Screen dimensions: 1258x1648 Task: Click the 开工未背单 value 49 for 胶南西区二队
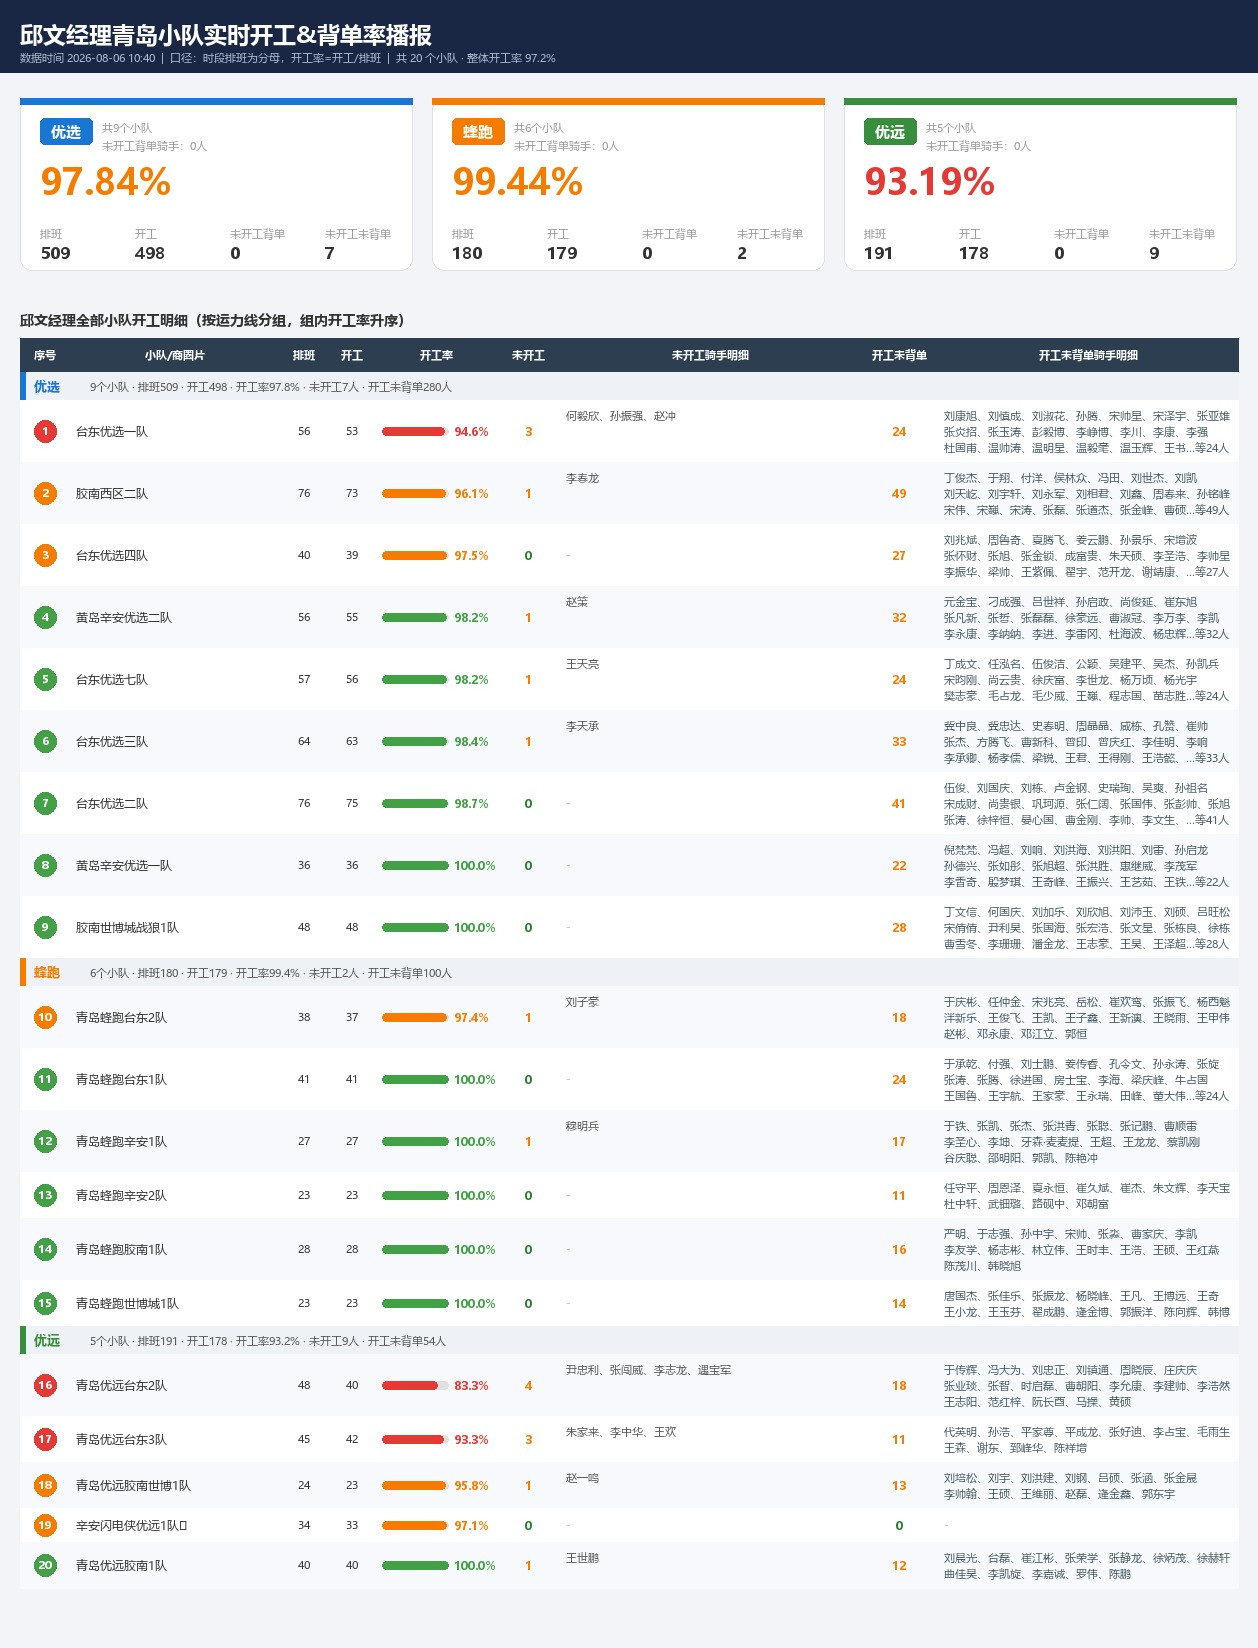(899, 493)
